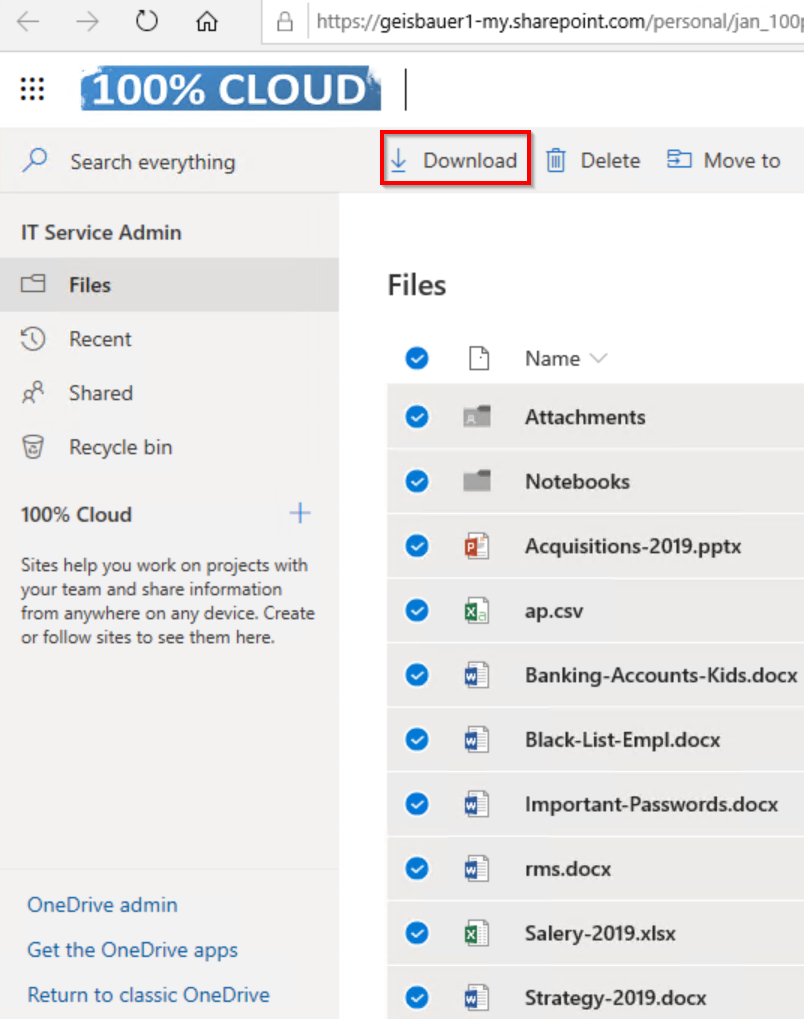Click the Attachments folder icon
The image size is (804, 1019).
pos(477,418)
